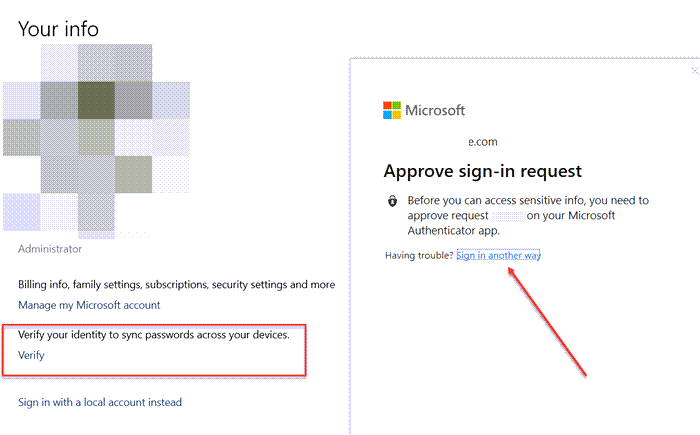The width and height of the screenshot is (700, 435).
Task: Click the lock icon beside sign-in message
Action: 392,201
